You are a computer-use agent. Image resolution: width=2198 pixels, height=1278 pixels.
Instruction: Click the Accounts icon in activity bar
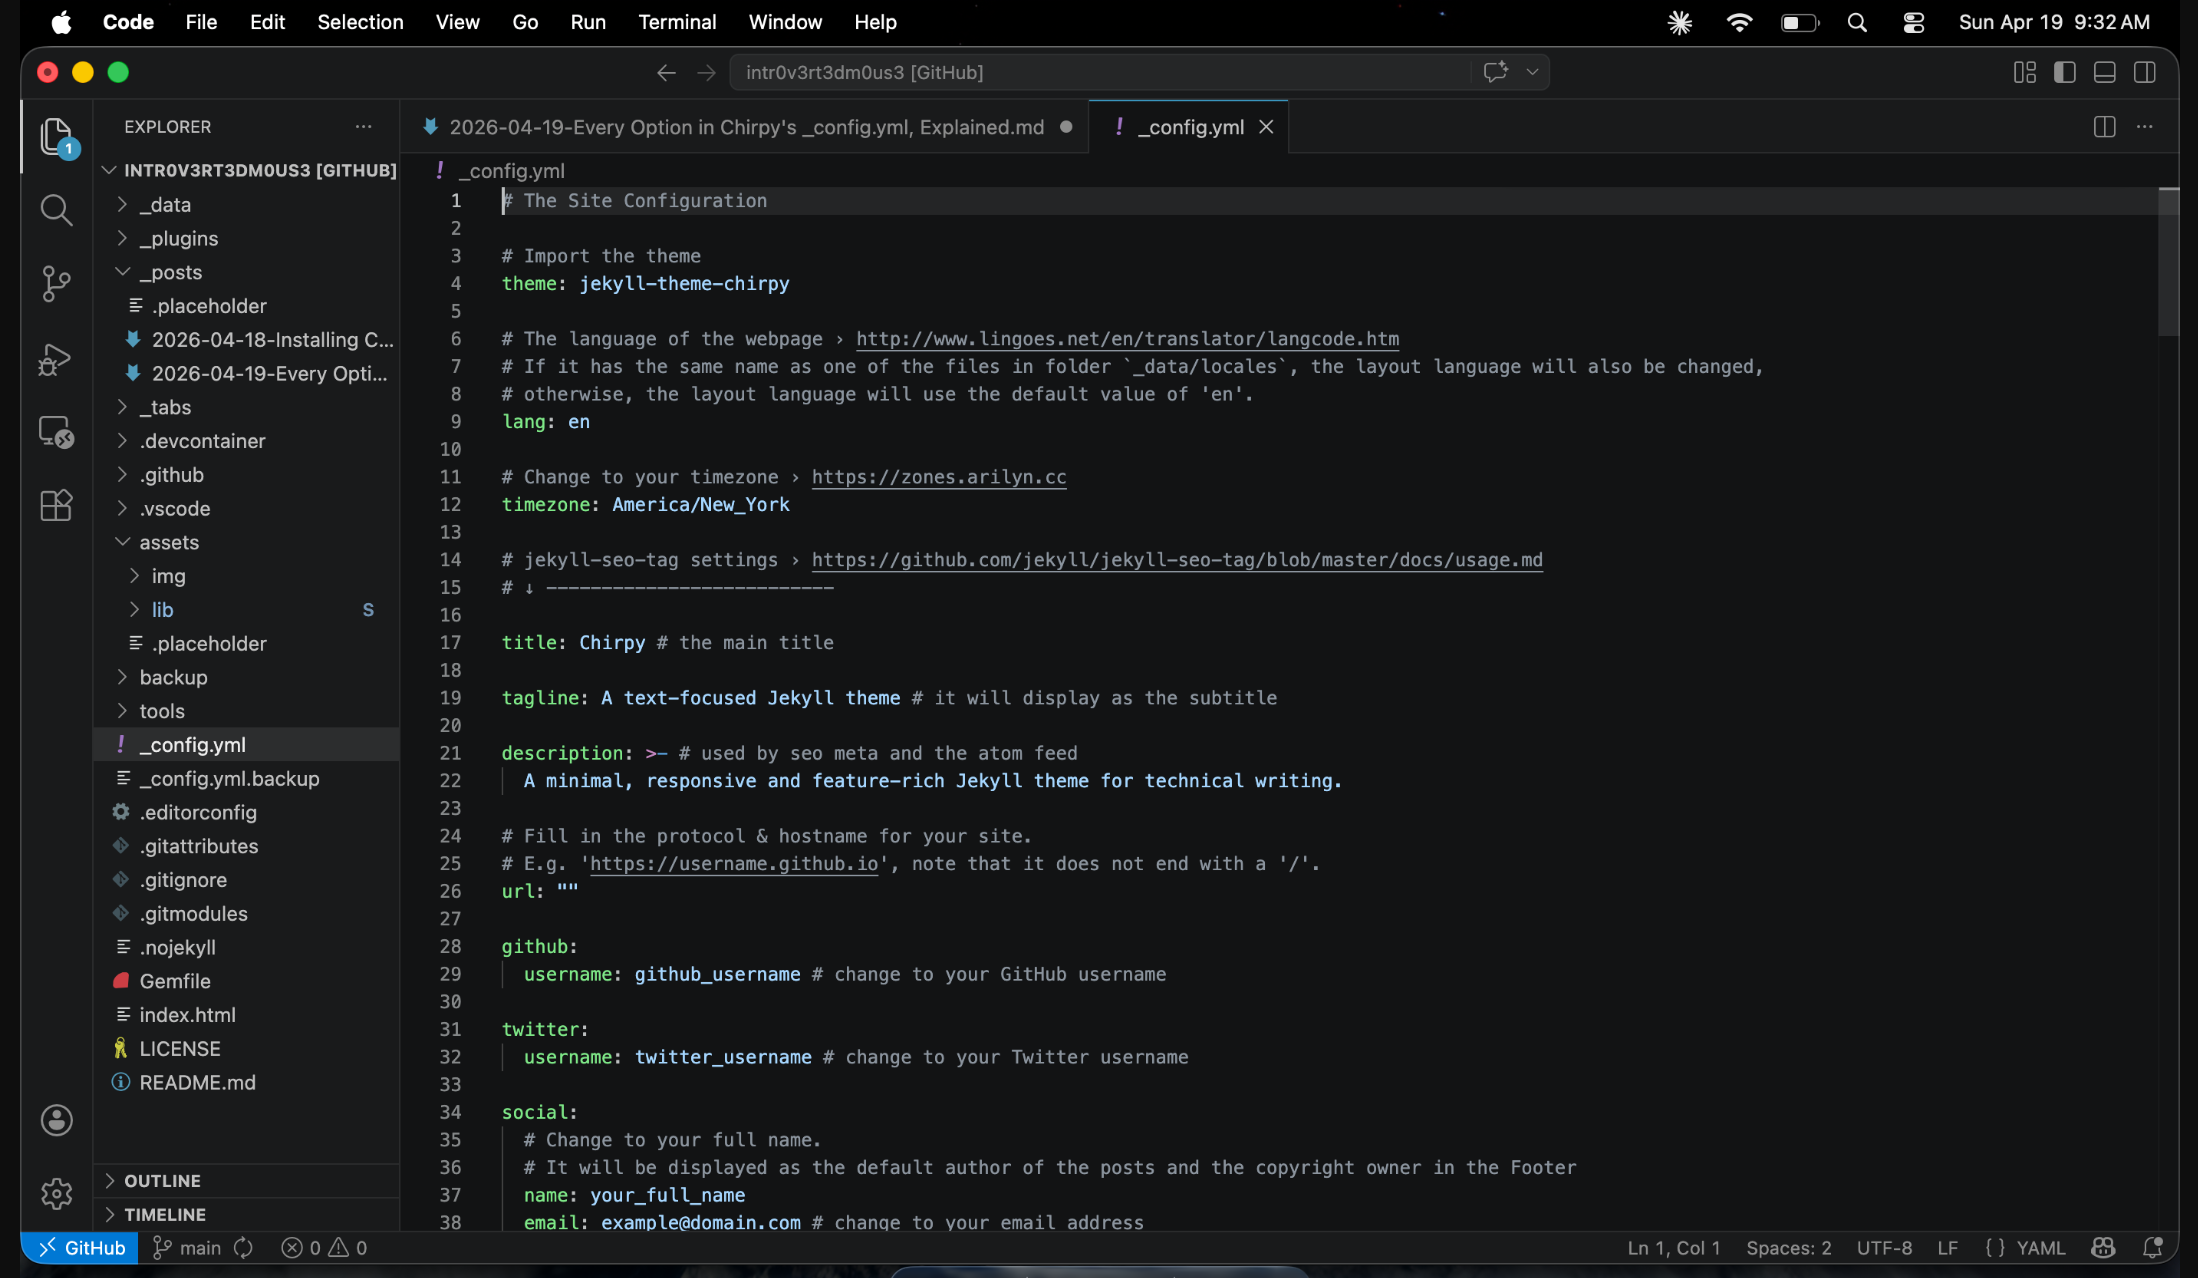point(56,1120)
